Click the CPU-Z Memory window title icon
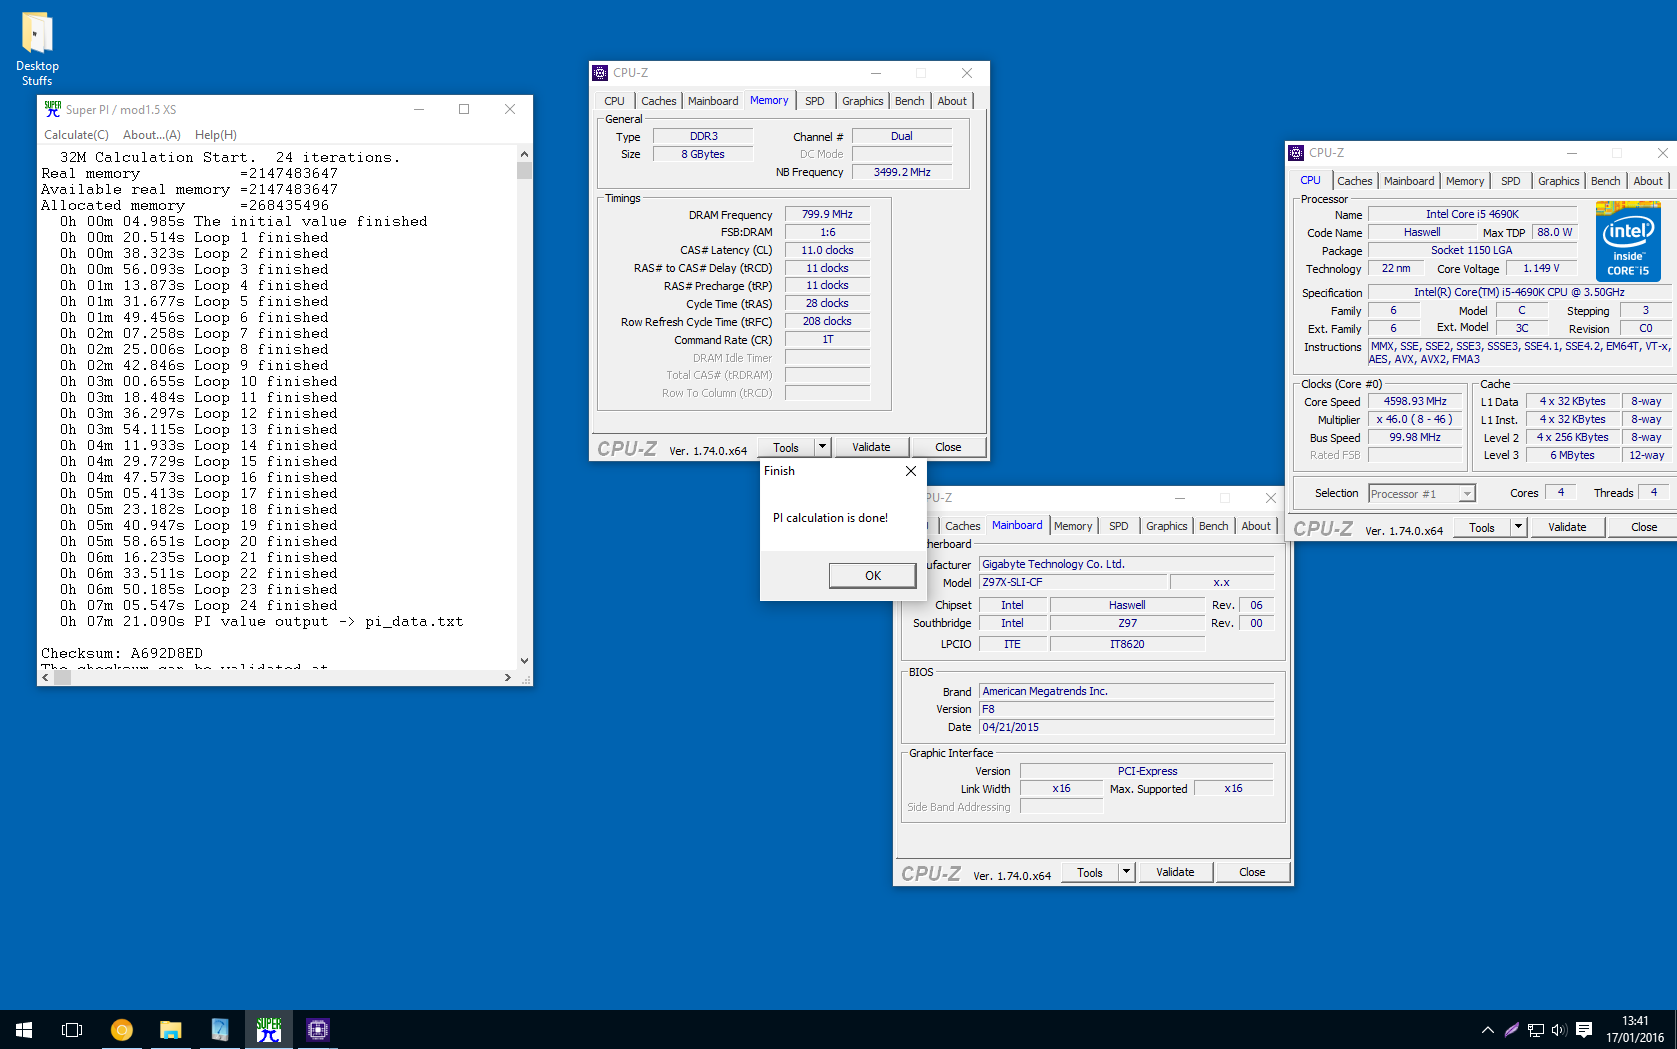The height and width of the screenshot is (1049, 1677). (x=600, y=73)
